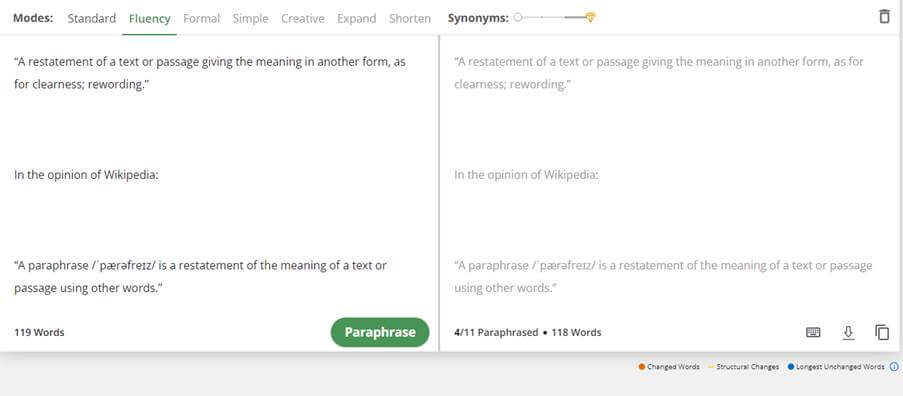The width and height of the screenshot is (903, 396).
Task: Switch to Expand mode
Action: (356, 18)
